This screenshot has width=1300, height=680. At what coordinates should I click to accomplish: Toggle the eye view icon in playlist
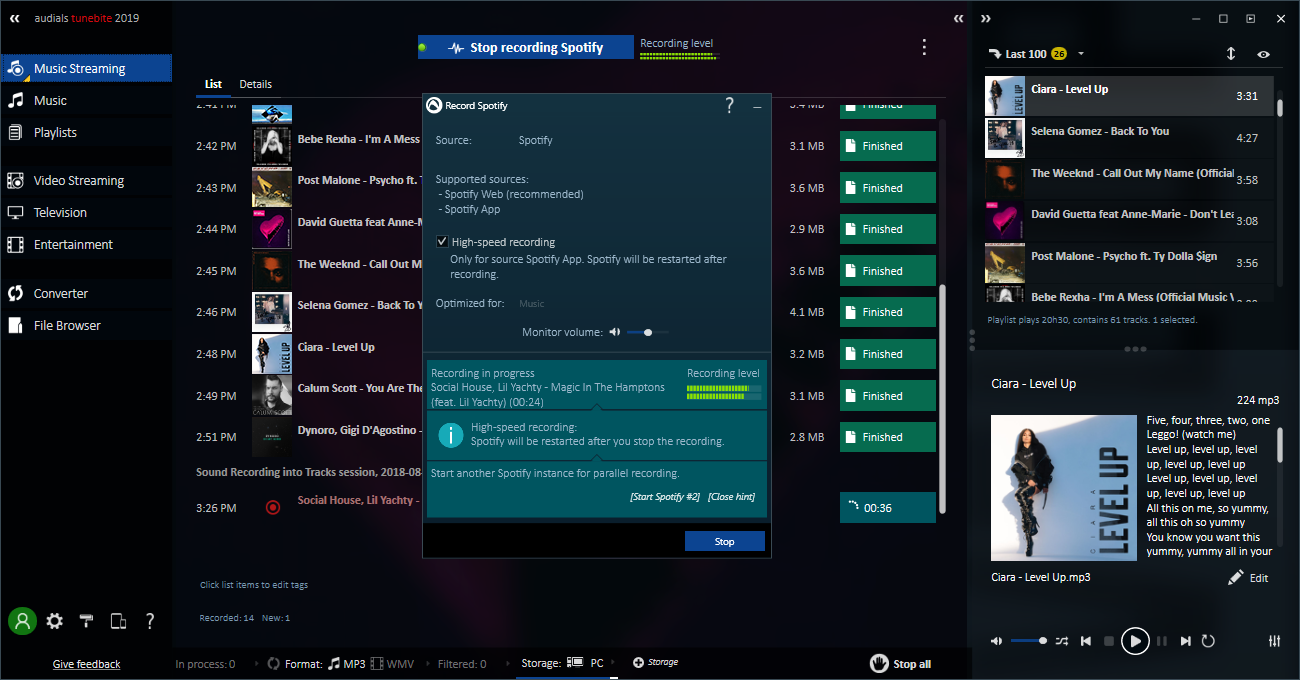pos(1264,54)
